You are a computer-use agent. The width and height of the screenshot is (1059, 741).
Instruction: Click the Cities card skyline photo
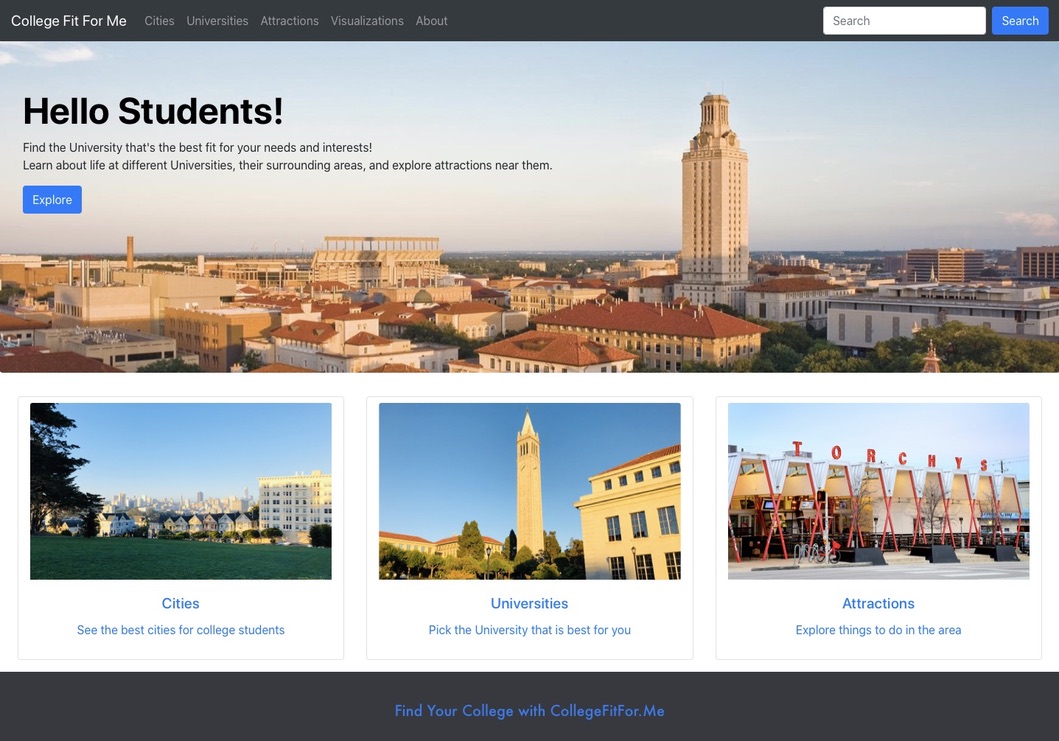pos(181,491)
